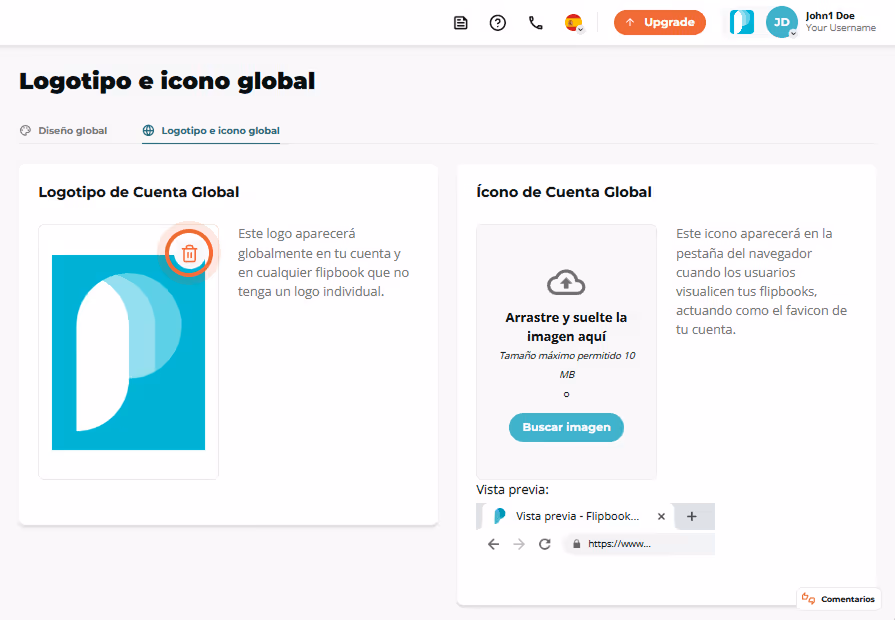Screen dimensions: 895x620
Task: Click the Comentarios feedback icon
Action: point(808,598)
